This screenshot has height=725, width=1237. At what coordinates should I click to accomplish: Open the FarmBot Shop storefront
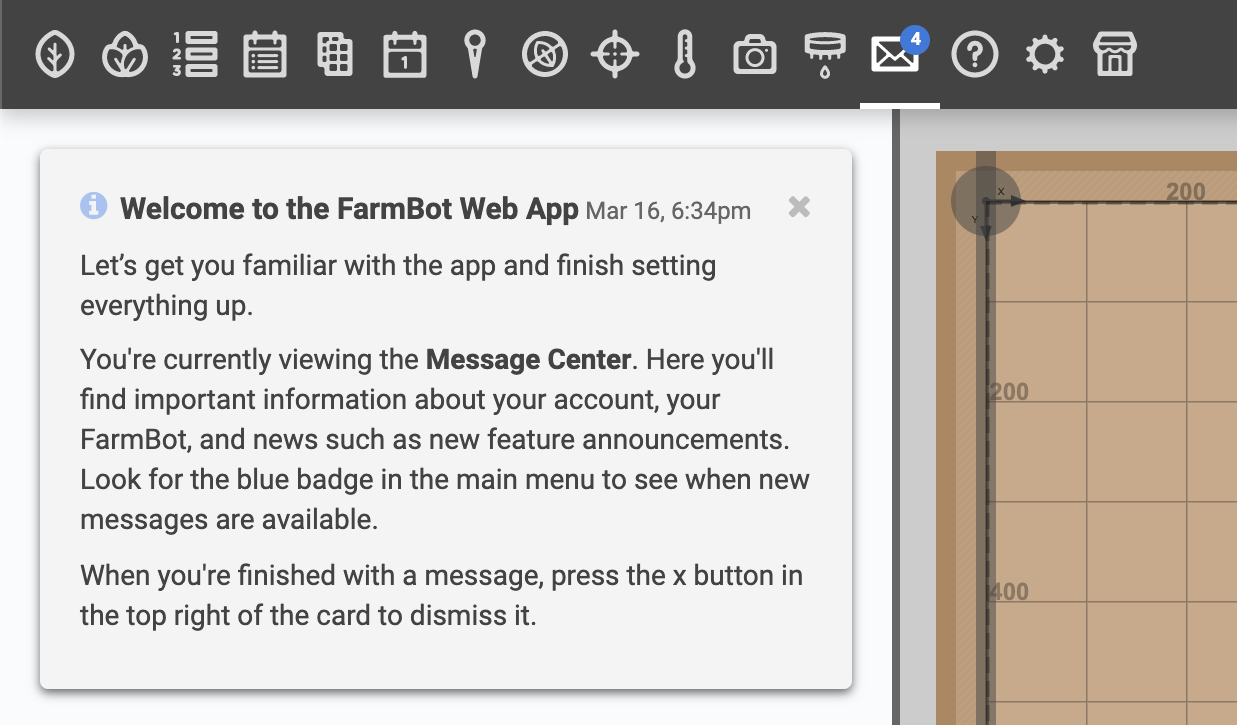[1115, 55]
